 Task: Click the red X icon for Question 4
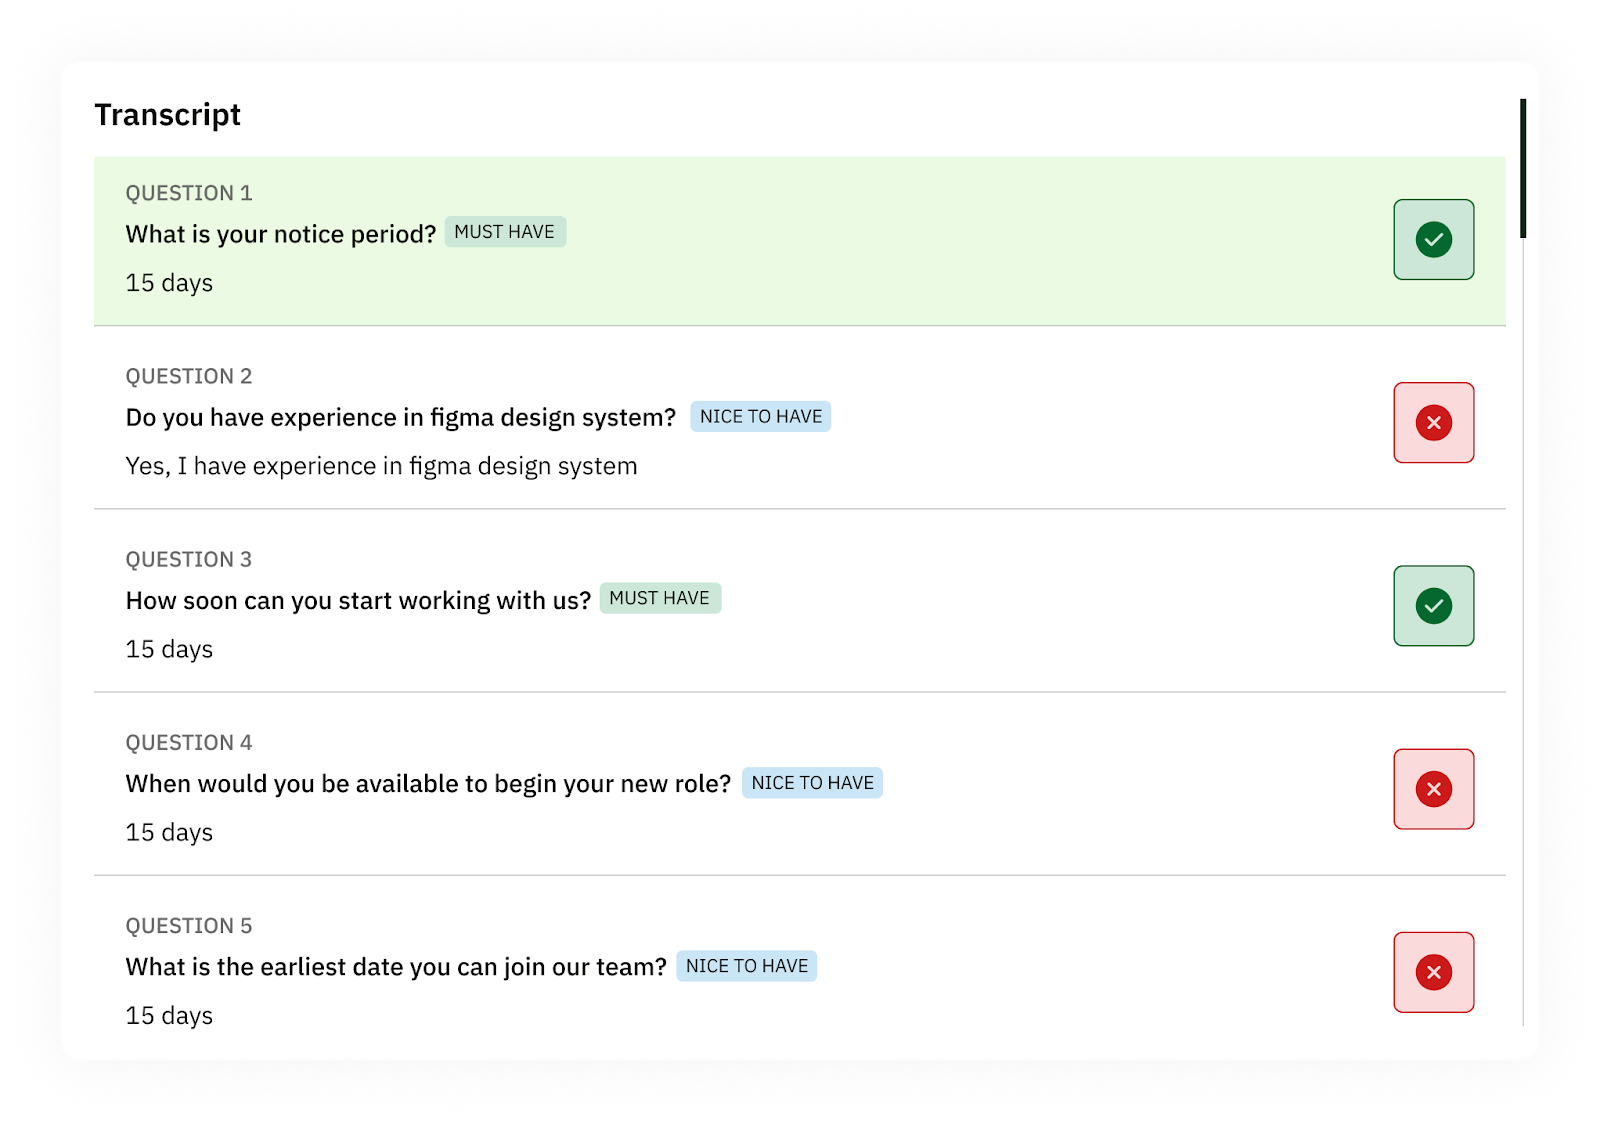coord(1433,789)
